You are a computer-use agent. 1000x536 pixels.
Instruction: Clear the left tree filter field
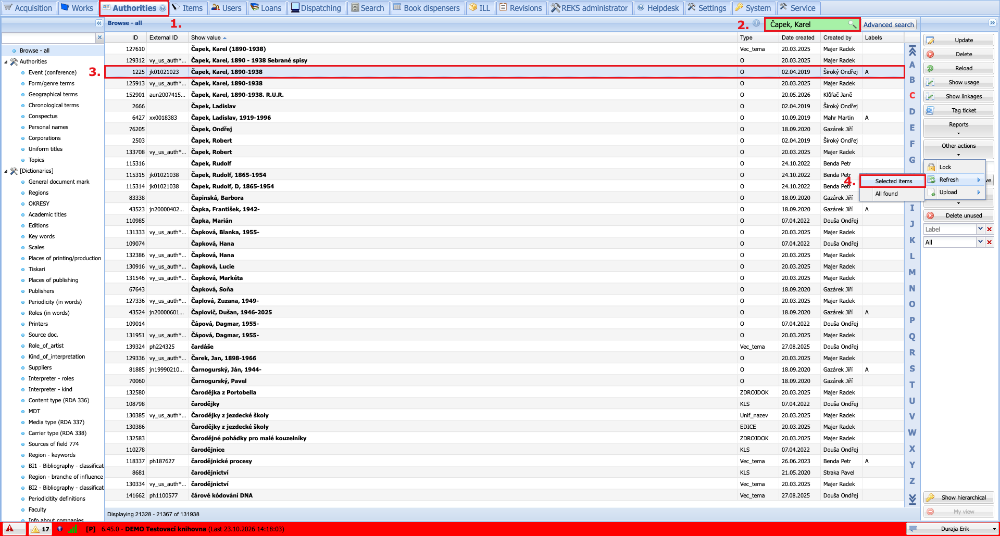99,38
